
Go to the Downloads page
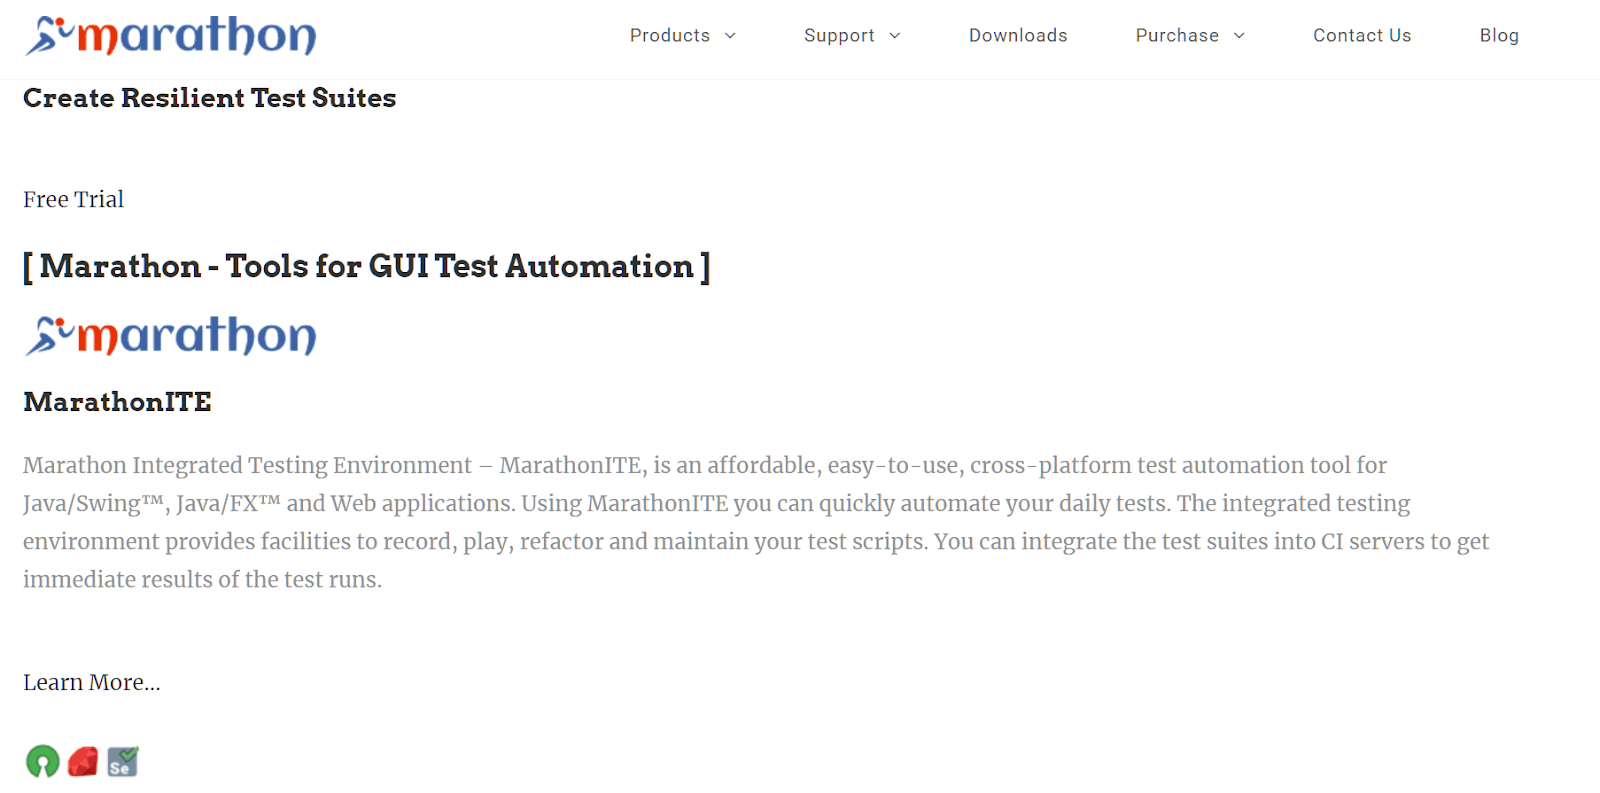click(1017, 36)
